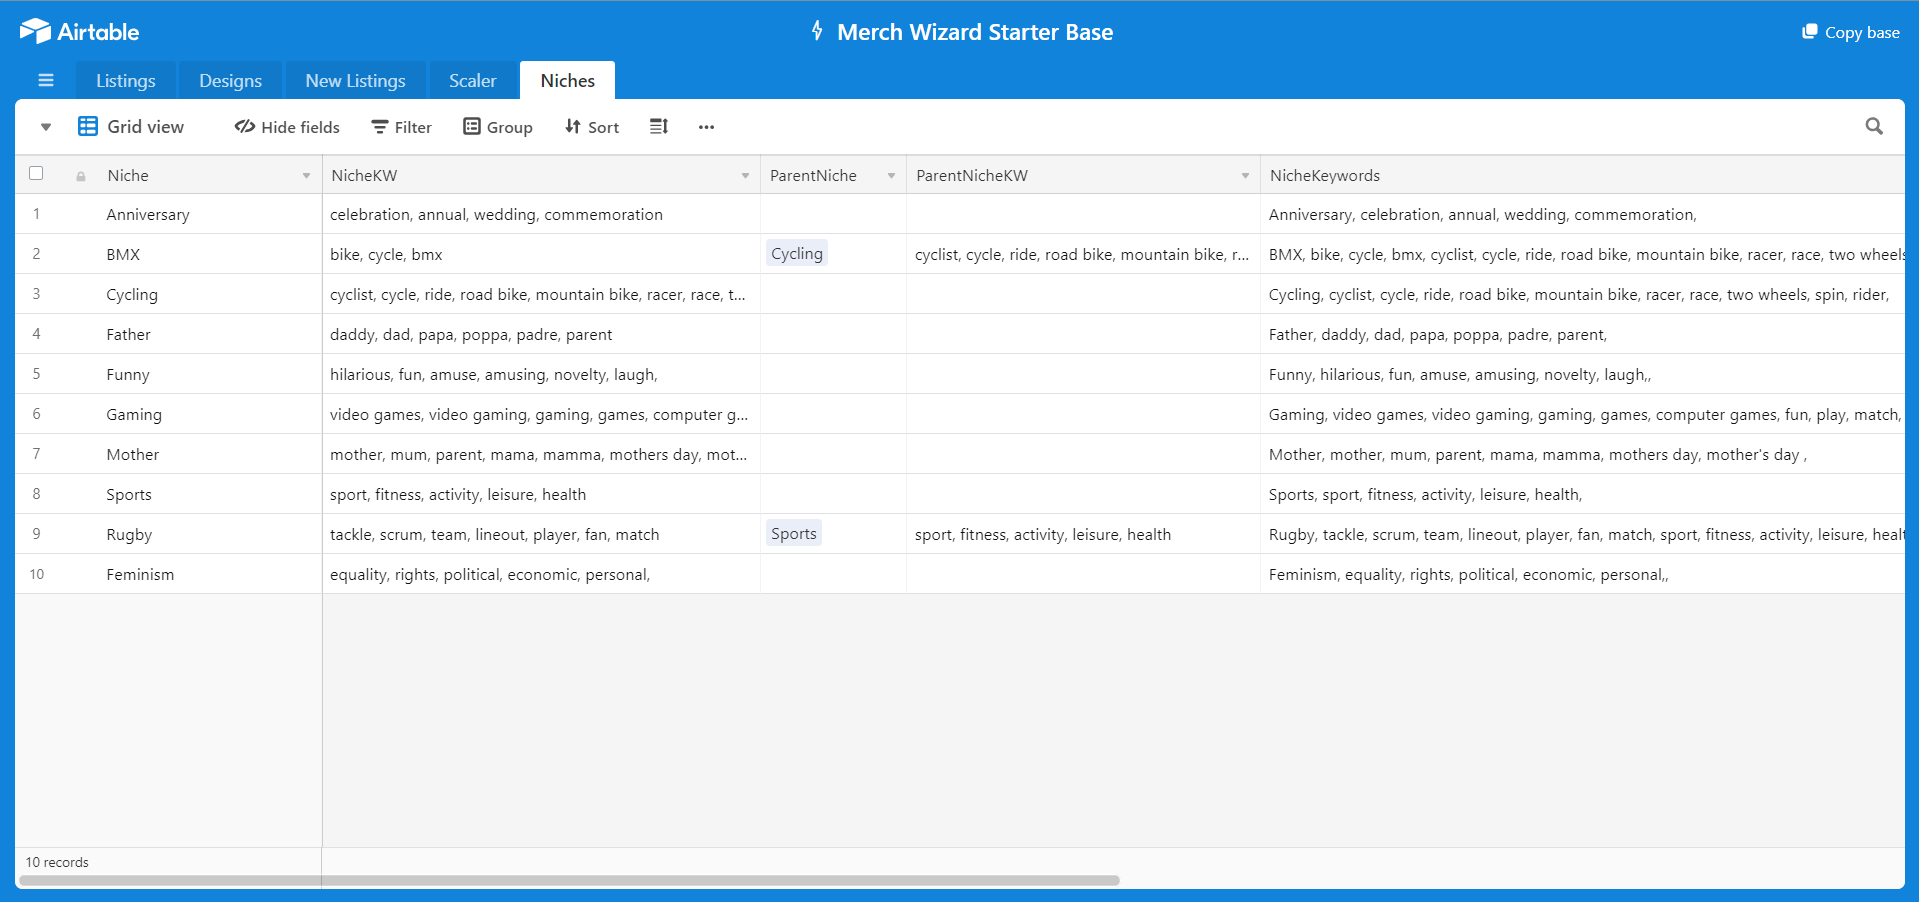This screenshot has width=1919, height=902.
Task: Click 'Father, daddy, dad, papa' NicheKeywords cell
Action: pyautogui.click(x=1582, y=334)
